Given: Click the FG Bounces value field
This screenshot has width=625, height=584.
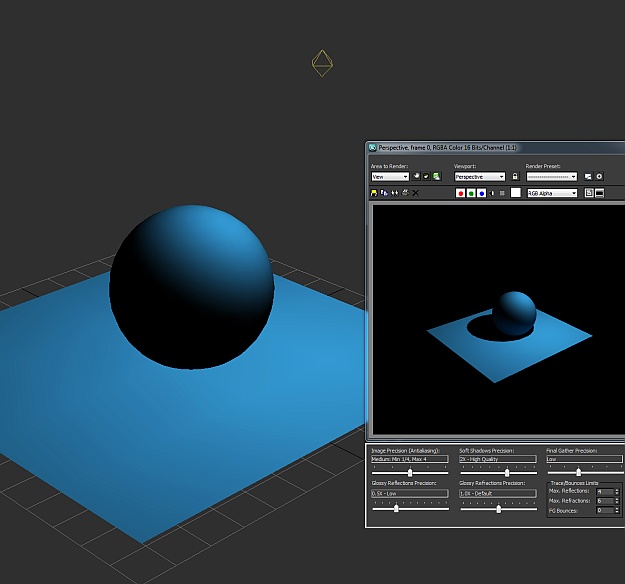Looking at the screenshot, I should pyautogui.click(x=605, y=510).
